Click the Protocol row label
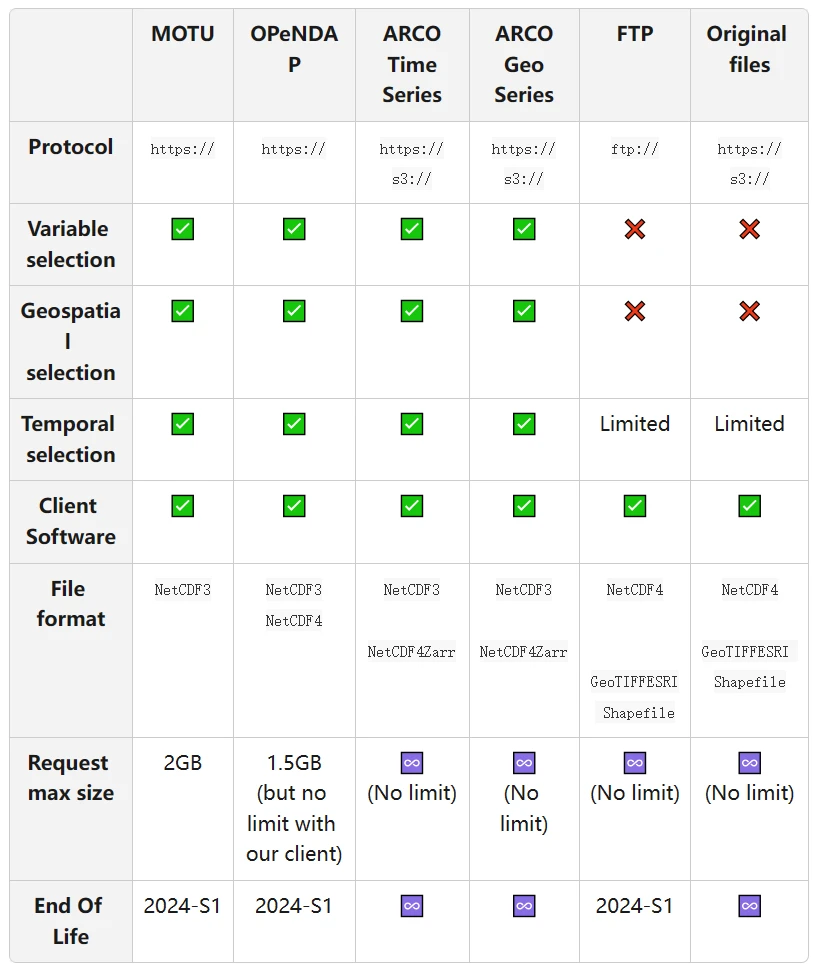This screenshot has height=969, width=816. point(70,147)
